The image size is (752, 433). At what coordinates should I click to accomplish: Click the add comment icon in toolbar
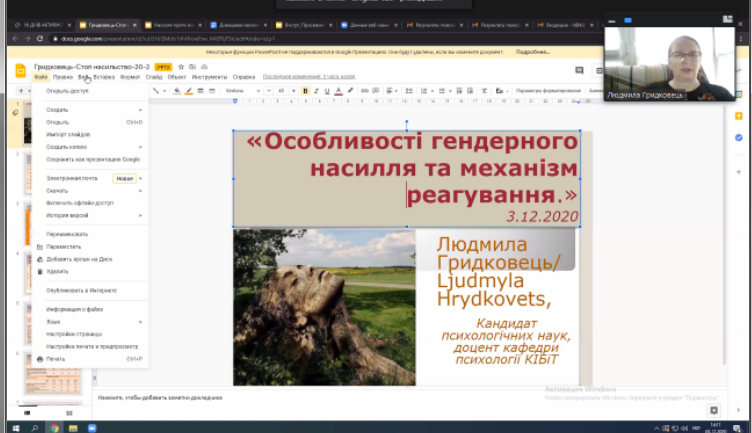(x=376, y=91)
